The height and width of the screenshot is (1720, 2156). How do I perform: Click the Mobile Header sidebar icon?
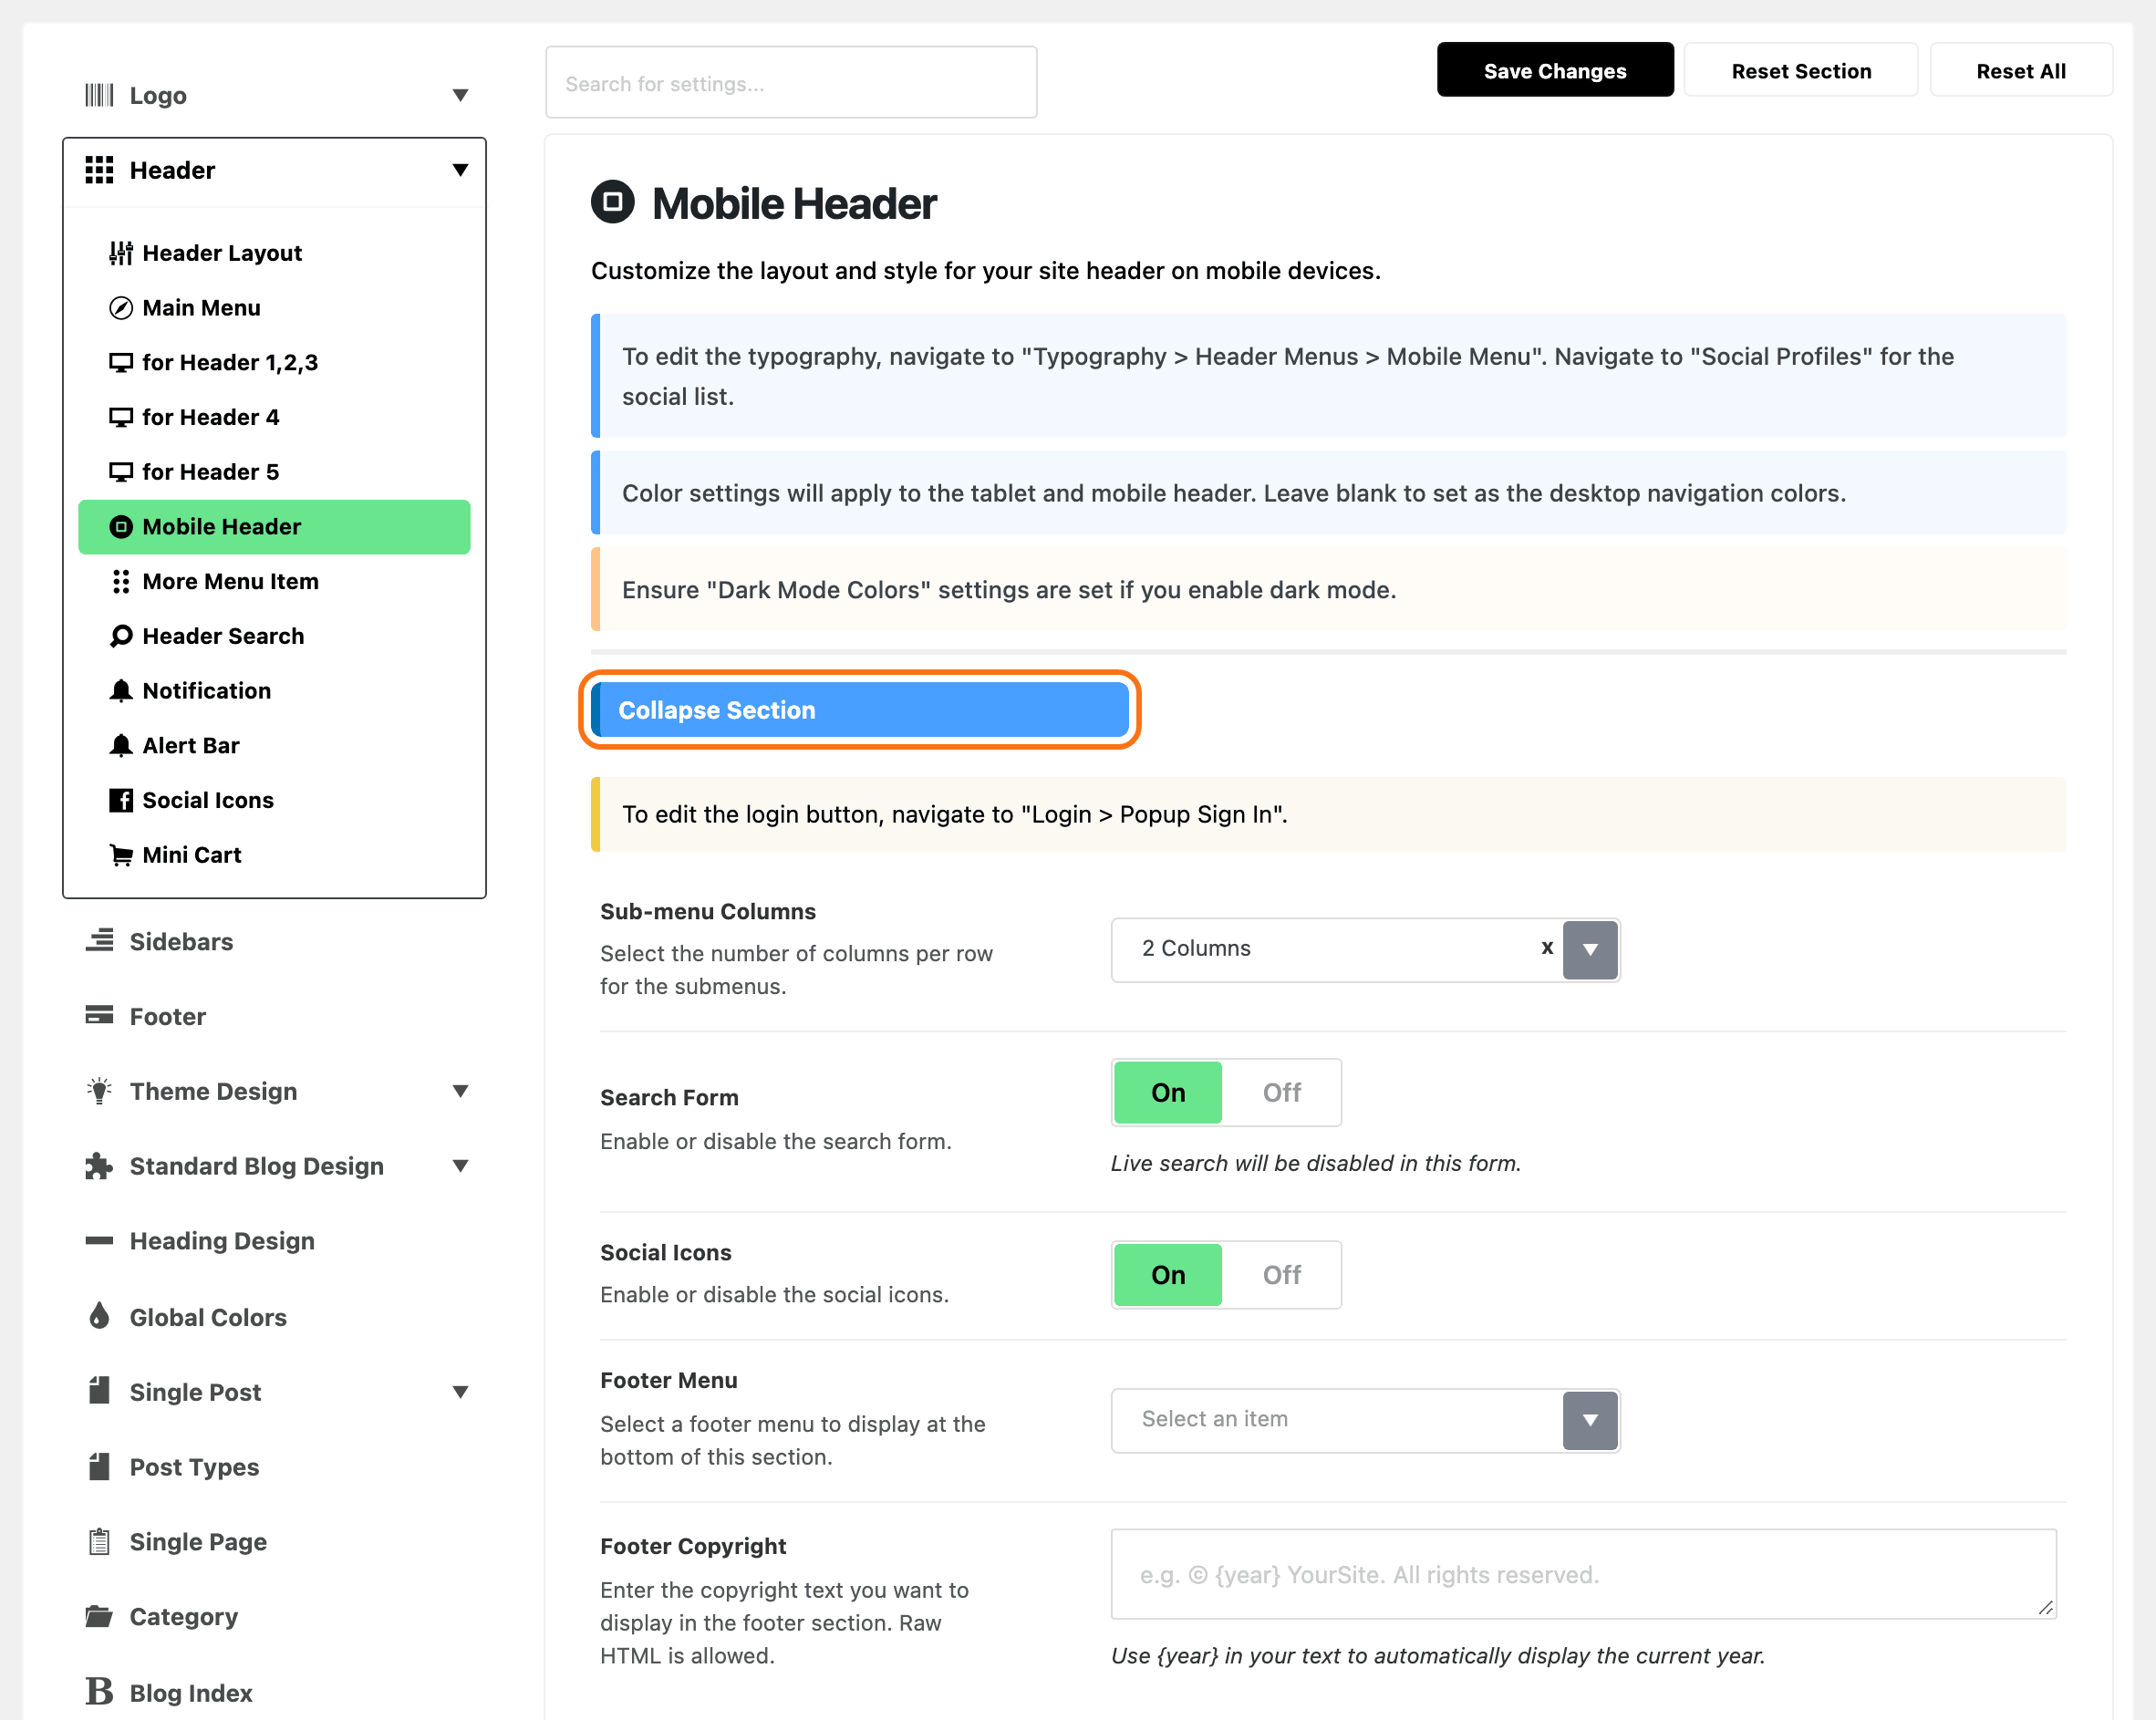tap(121, 527)
